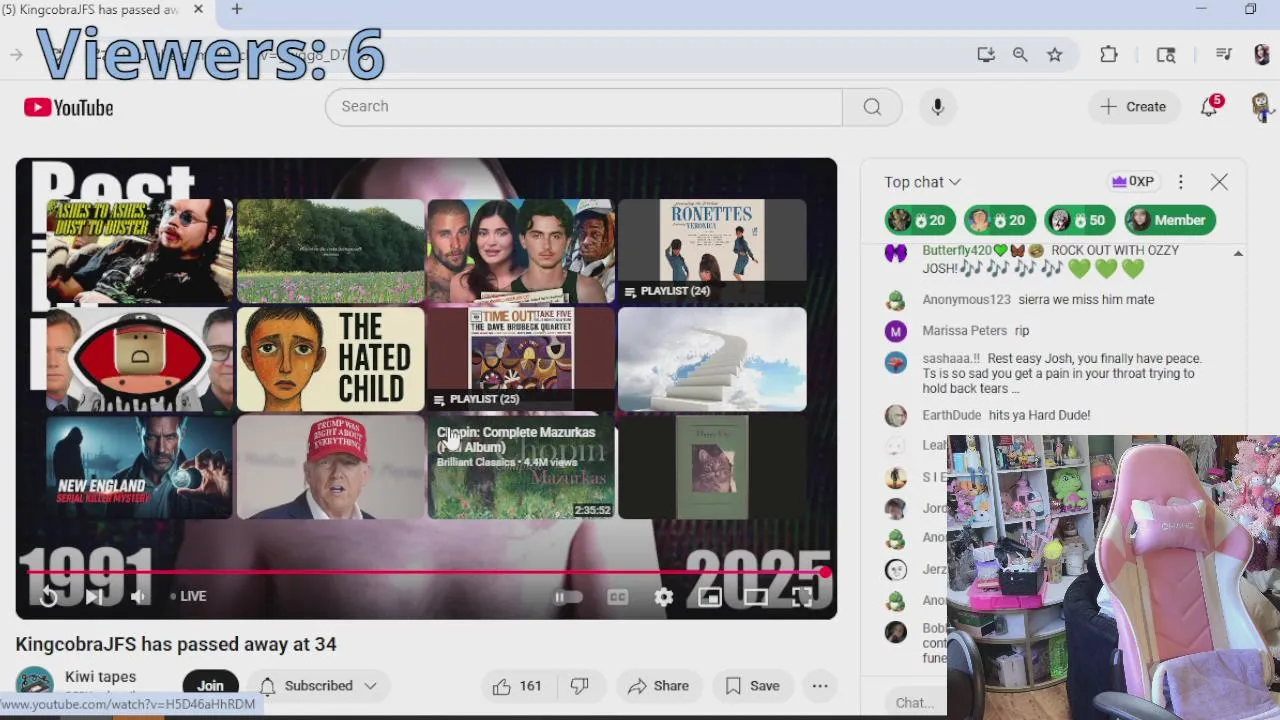This screenshot has width=1280, height=720.
Task: Click the YouTube search input field
Action: [x=585, y=107]
